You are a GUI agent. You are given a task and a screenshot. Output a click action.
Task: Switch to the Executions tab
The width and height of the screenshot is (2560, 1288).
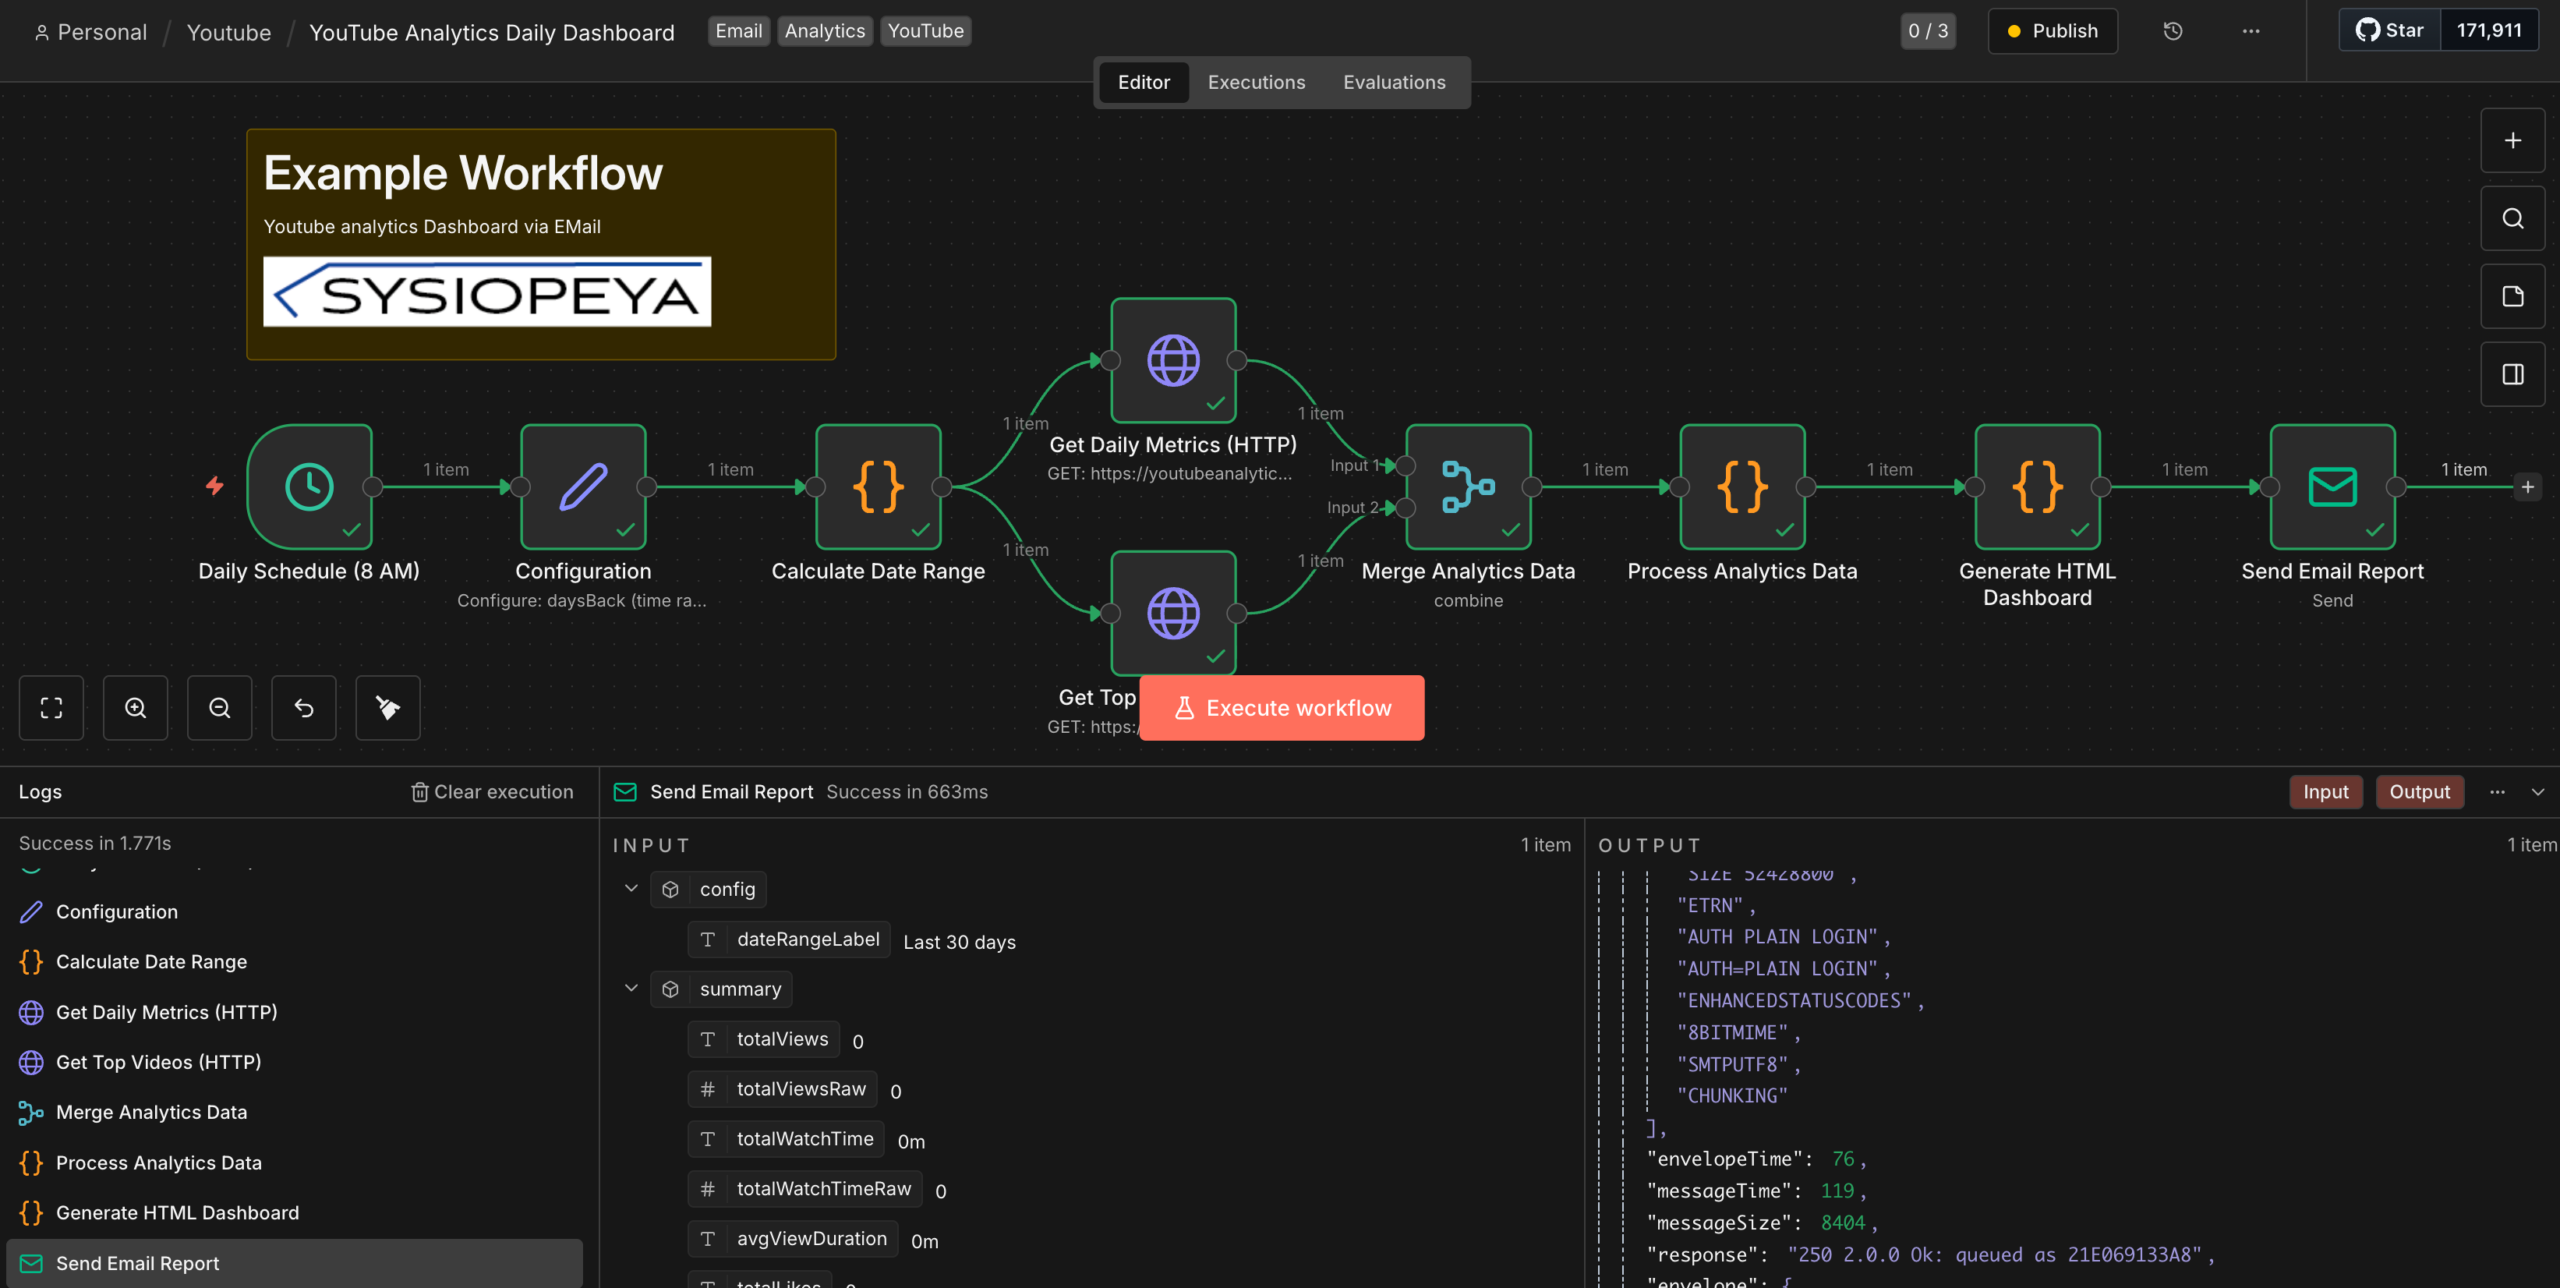coord(1256,82)
